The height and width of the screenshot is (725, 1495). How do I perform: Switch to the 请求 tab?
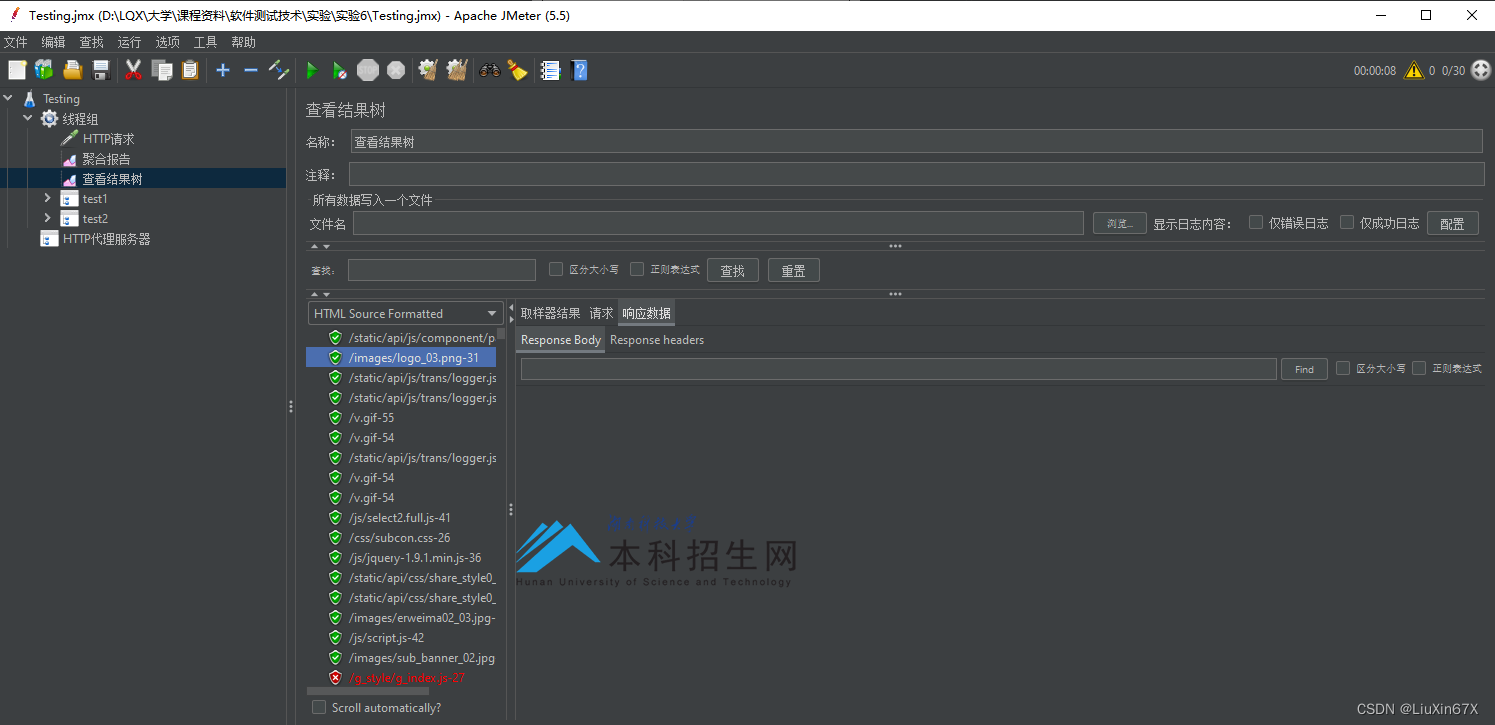(x=601, y=313)
